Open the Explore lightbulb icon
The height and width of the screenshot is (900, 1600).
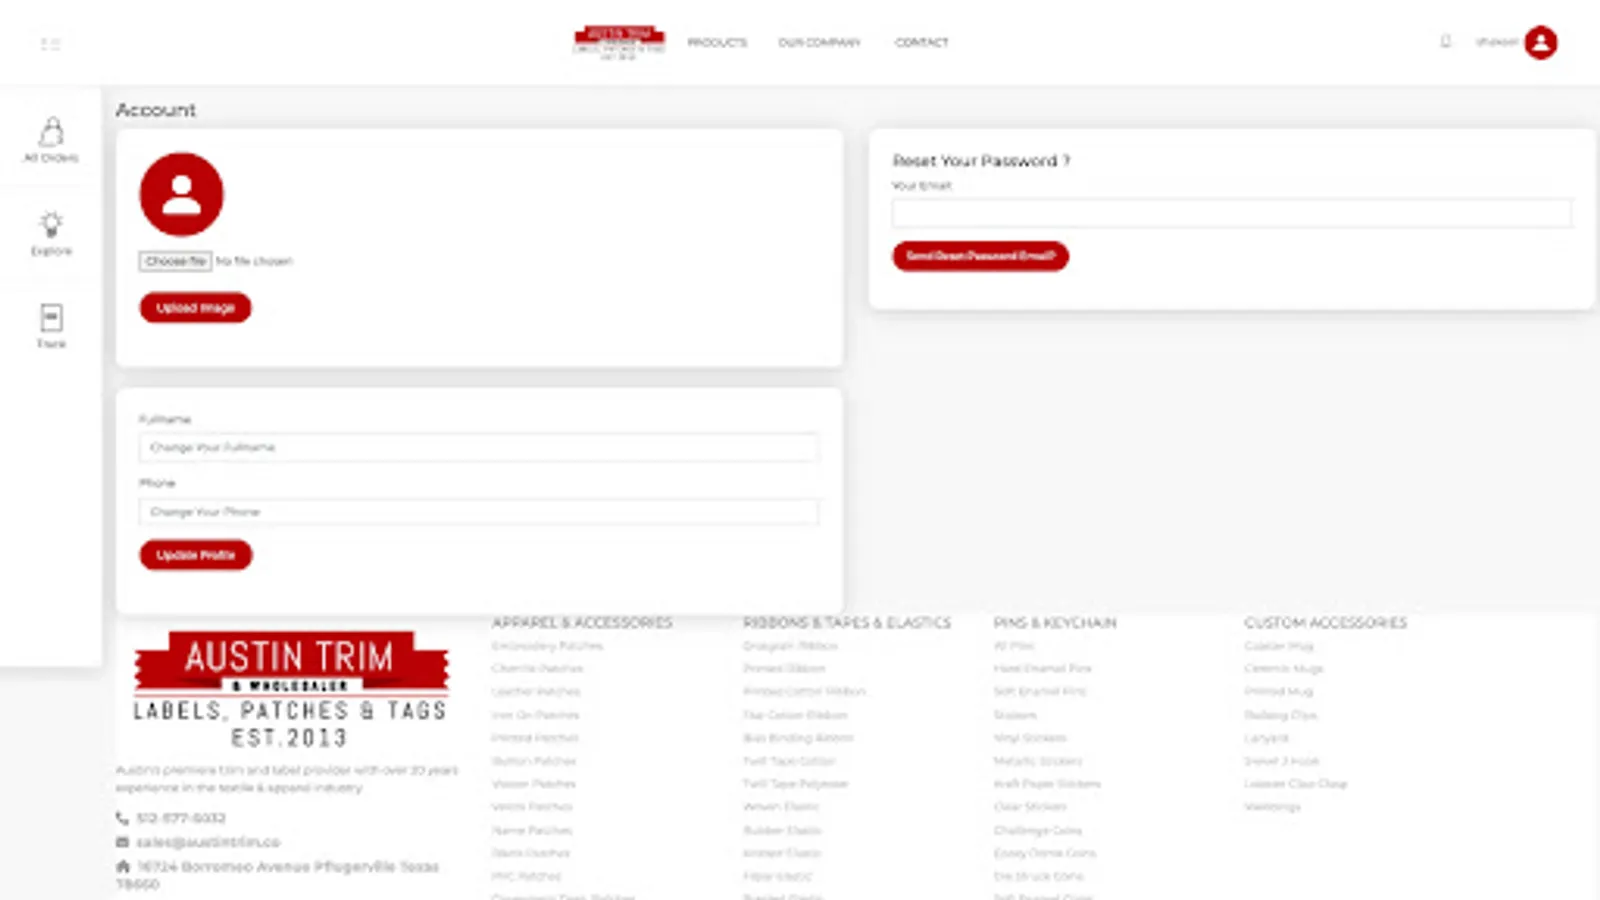pos(51,224)
